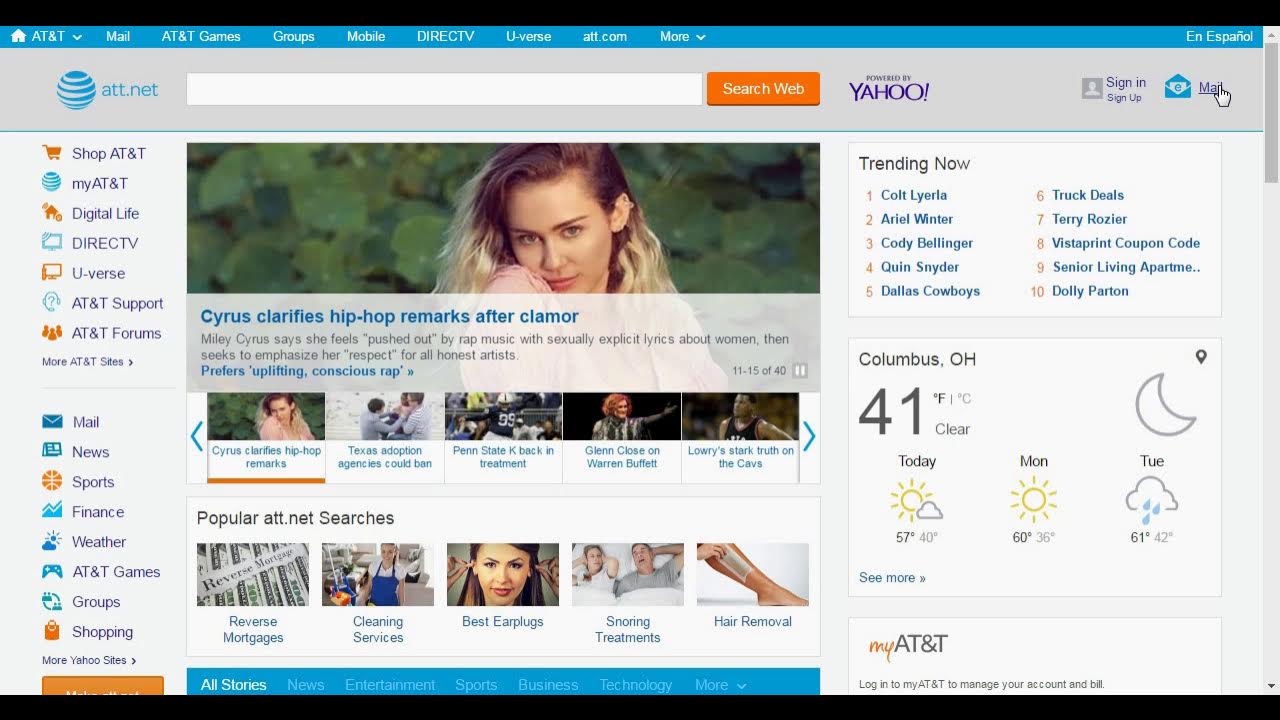Click the Mail envelope icon in sidebar

click(52, 422)
